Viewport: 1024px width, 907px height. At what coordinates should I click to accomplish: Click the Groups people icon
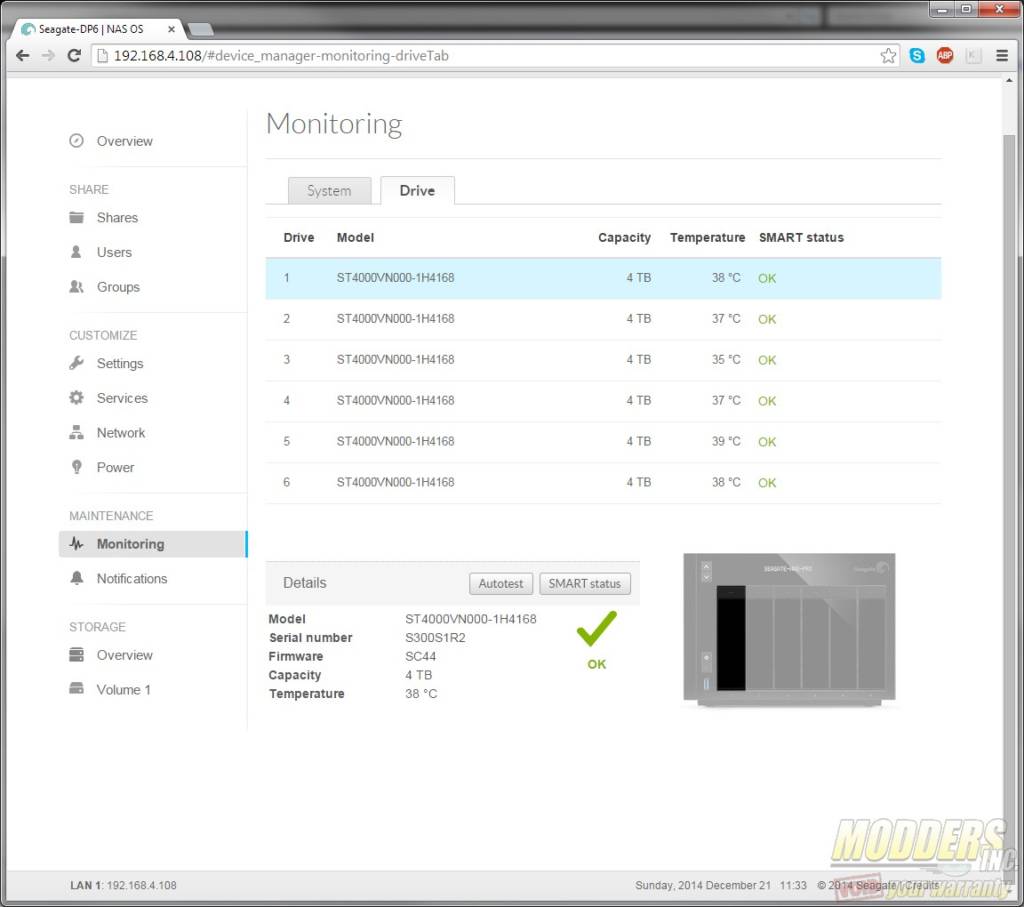(x=76, y=287)
